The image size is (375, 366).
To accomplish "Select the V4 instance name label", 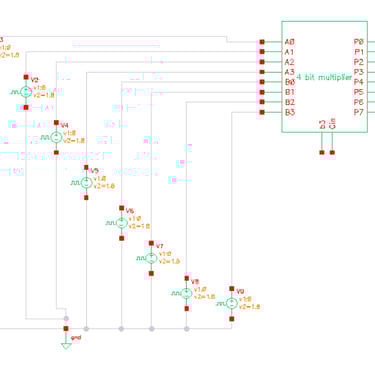I will (65, 125).
